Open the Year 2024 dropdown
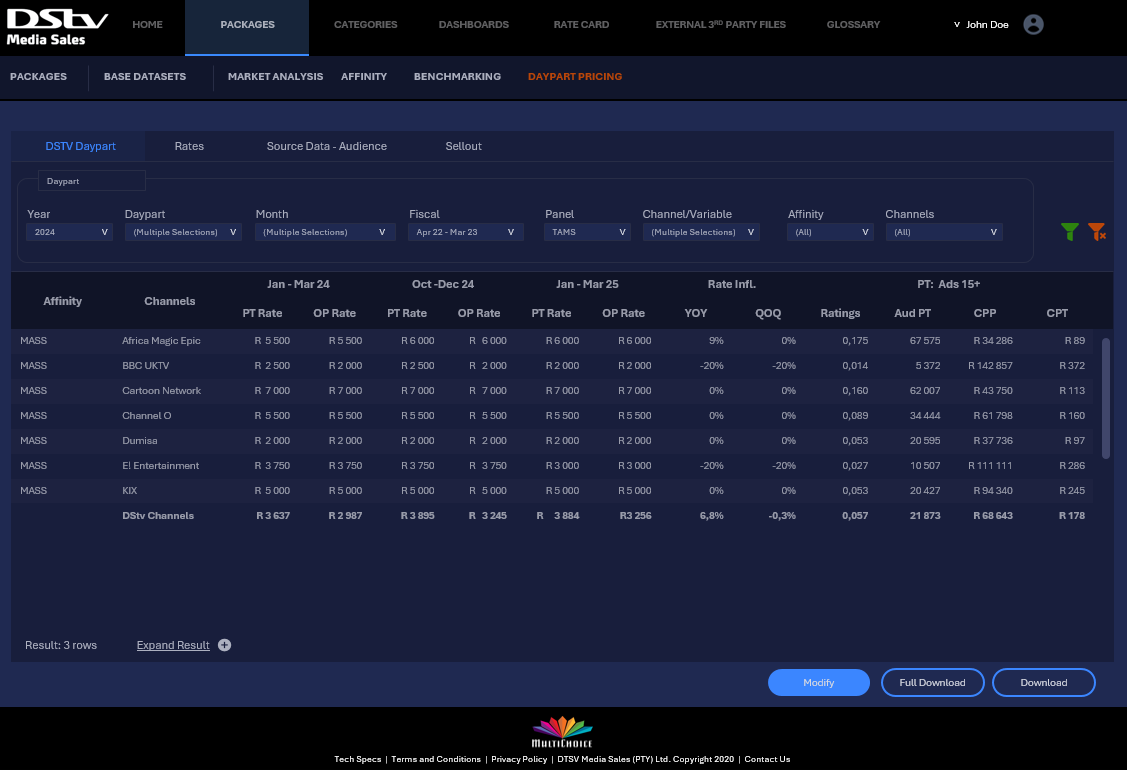 click(69, 232)
